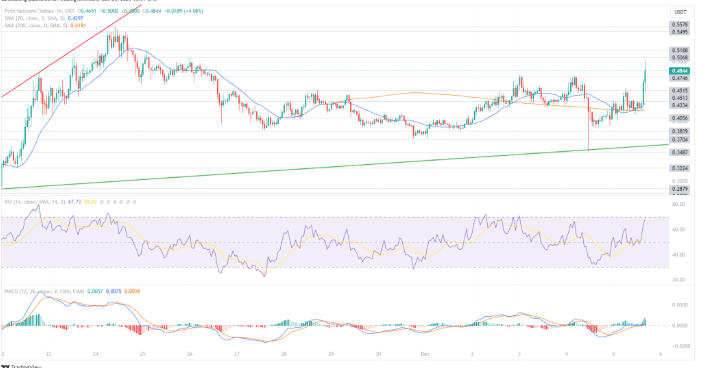Click the 24 date on time axis

point(95,354)
